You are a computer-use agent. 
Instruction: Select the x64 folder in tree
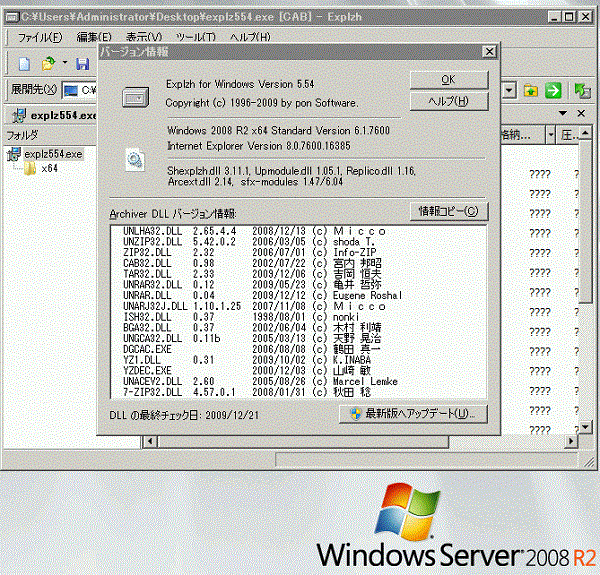coord(49,168)
